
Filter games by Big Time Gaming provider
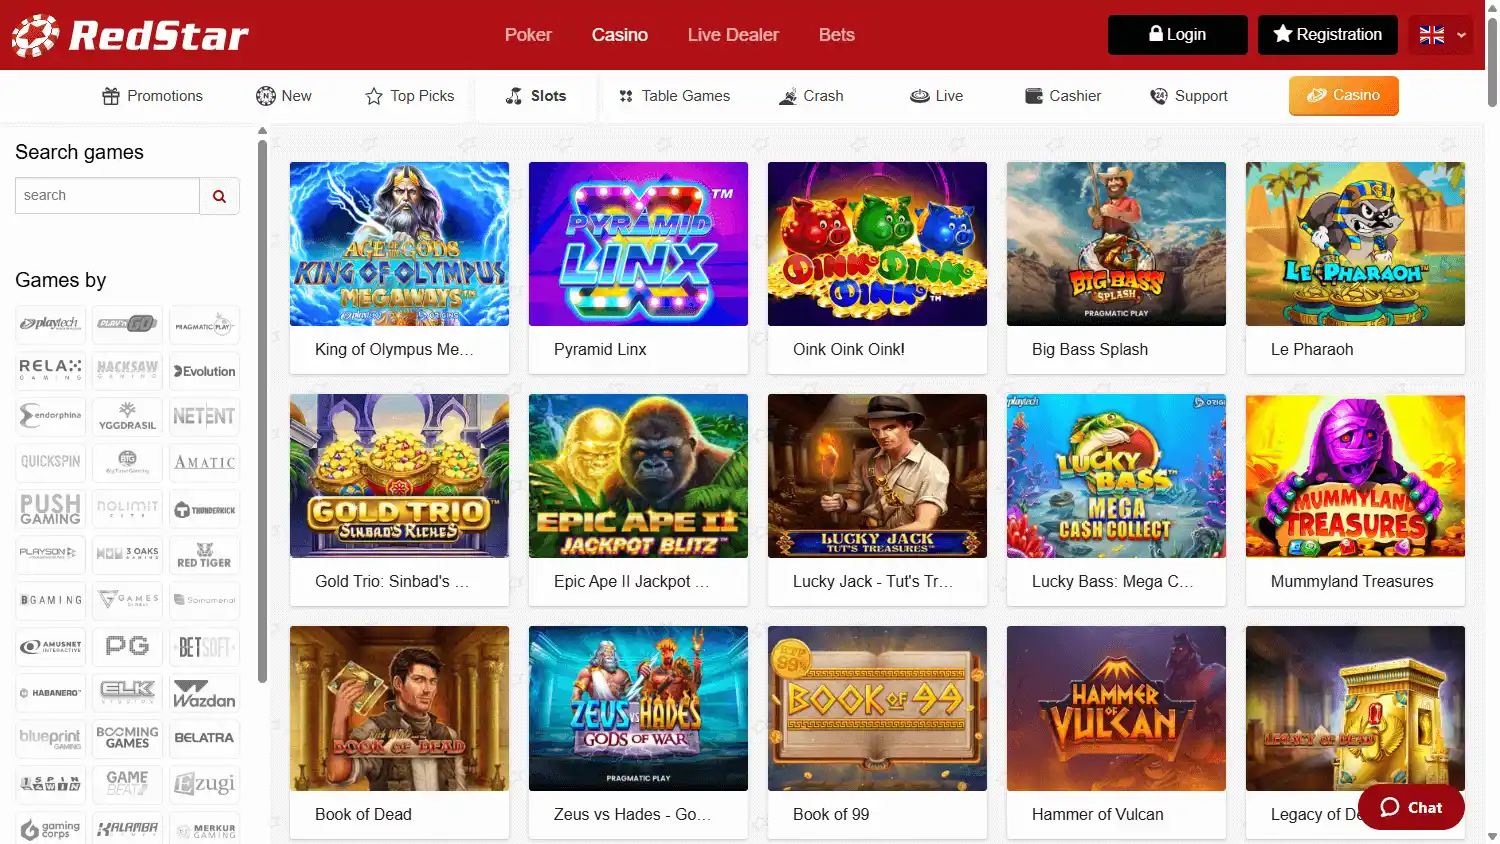[x=128, y=462]
